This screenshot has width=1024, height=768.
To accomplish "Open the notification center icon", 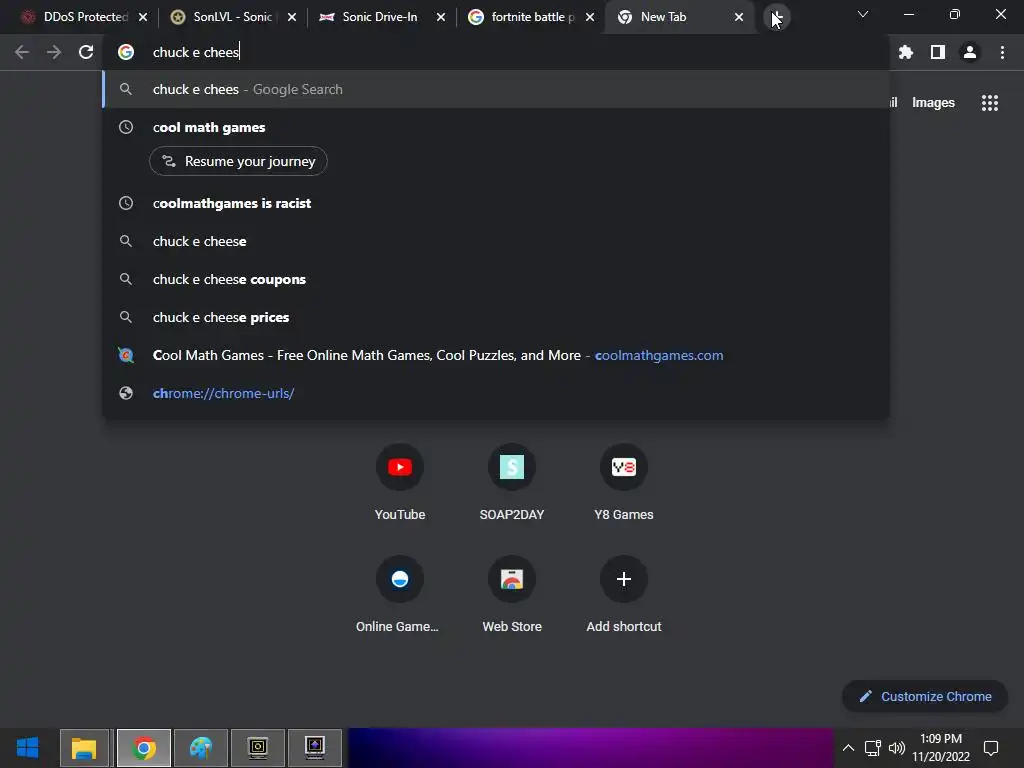I will click(x=991, y=748).
